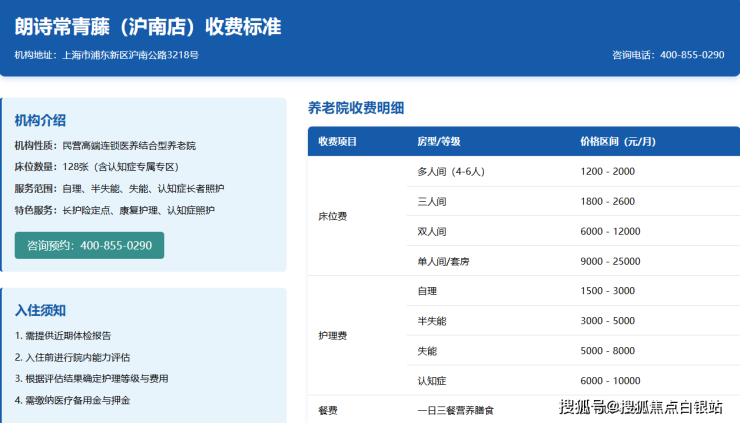Click the 机构介绍 heading
The width and height of the screenshot is (740, 423).
tap(40, 120)
